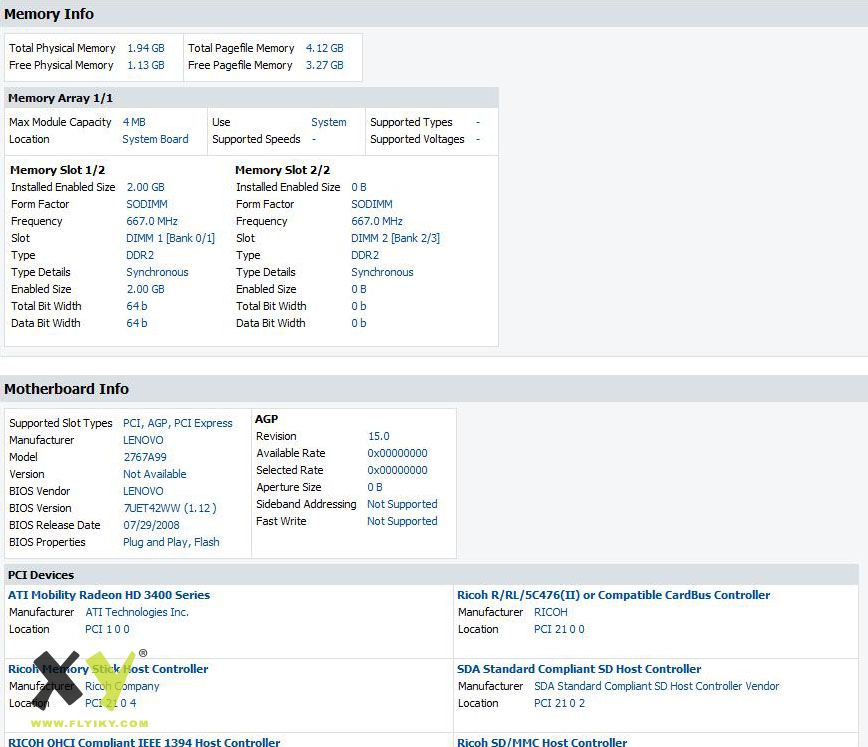Select Slot 2/2 Installed Enabled Size 0 B
The image size is (868, 747).
(x=359, y=187)
